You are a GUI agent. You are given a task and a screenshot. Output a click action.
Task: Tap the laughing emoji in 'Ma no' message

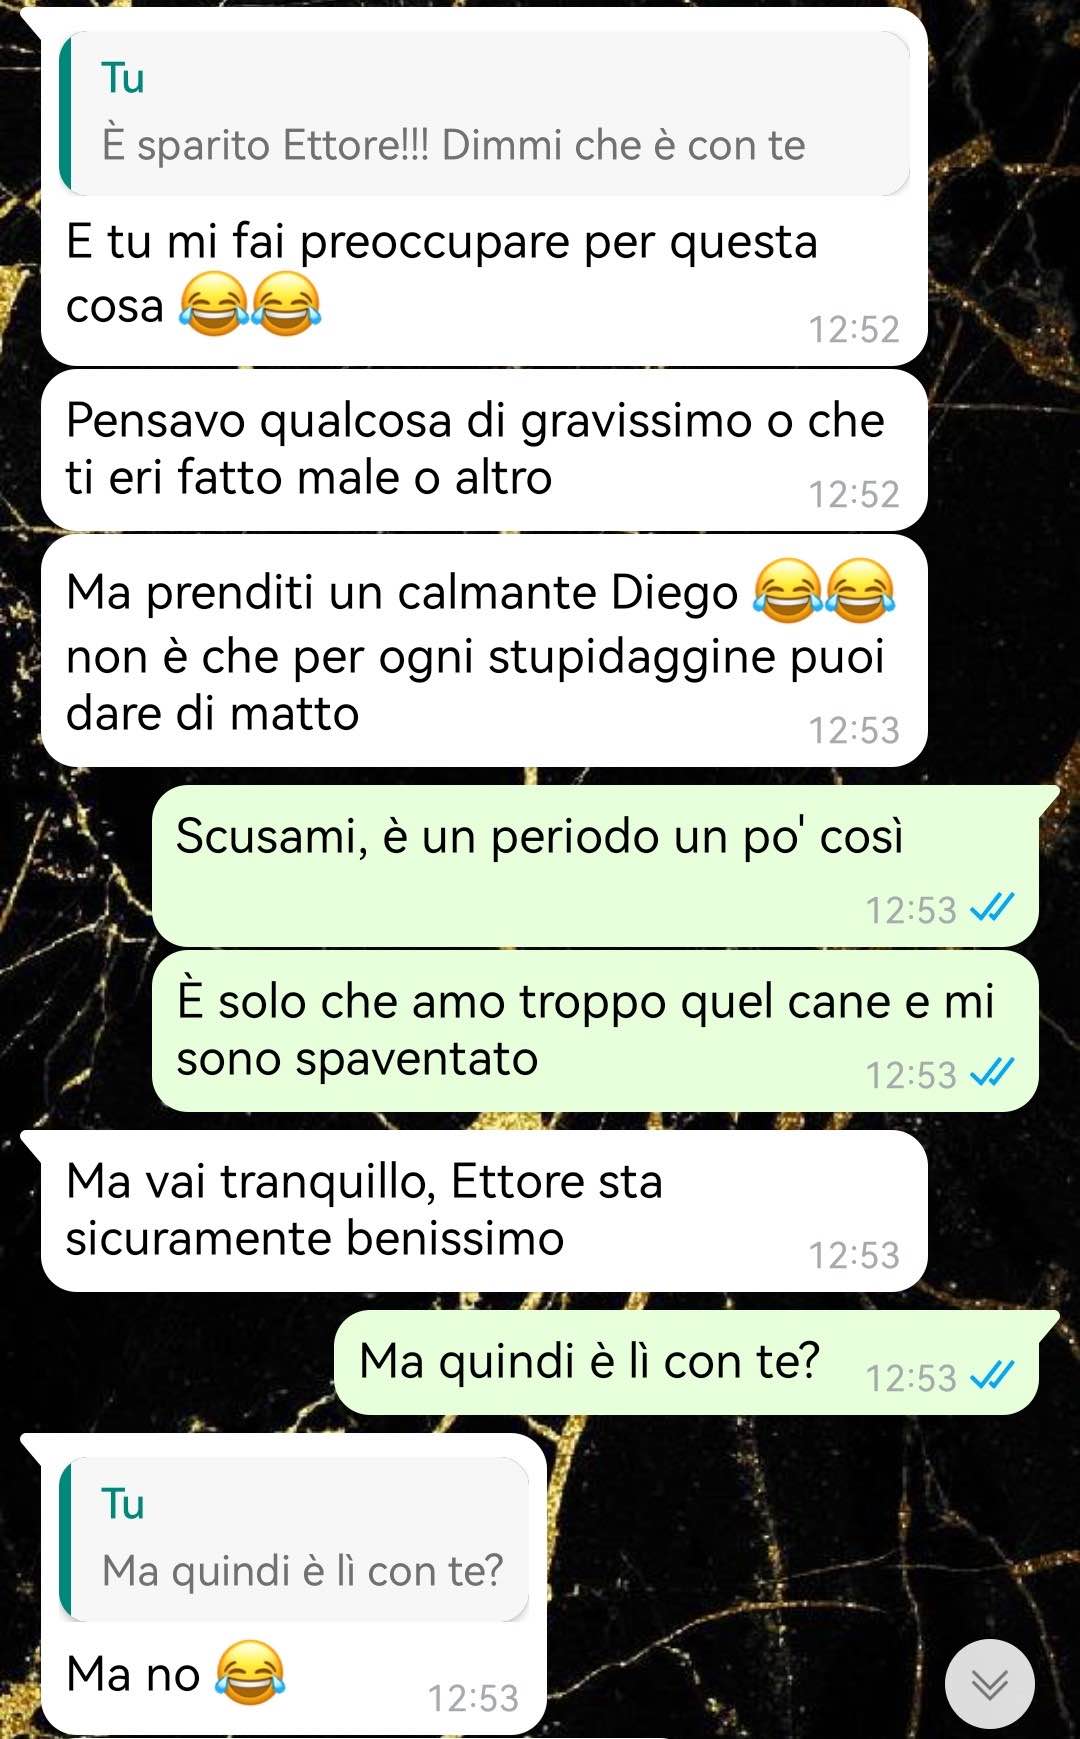250,1673
